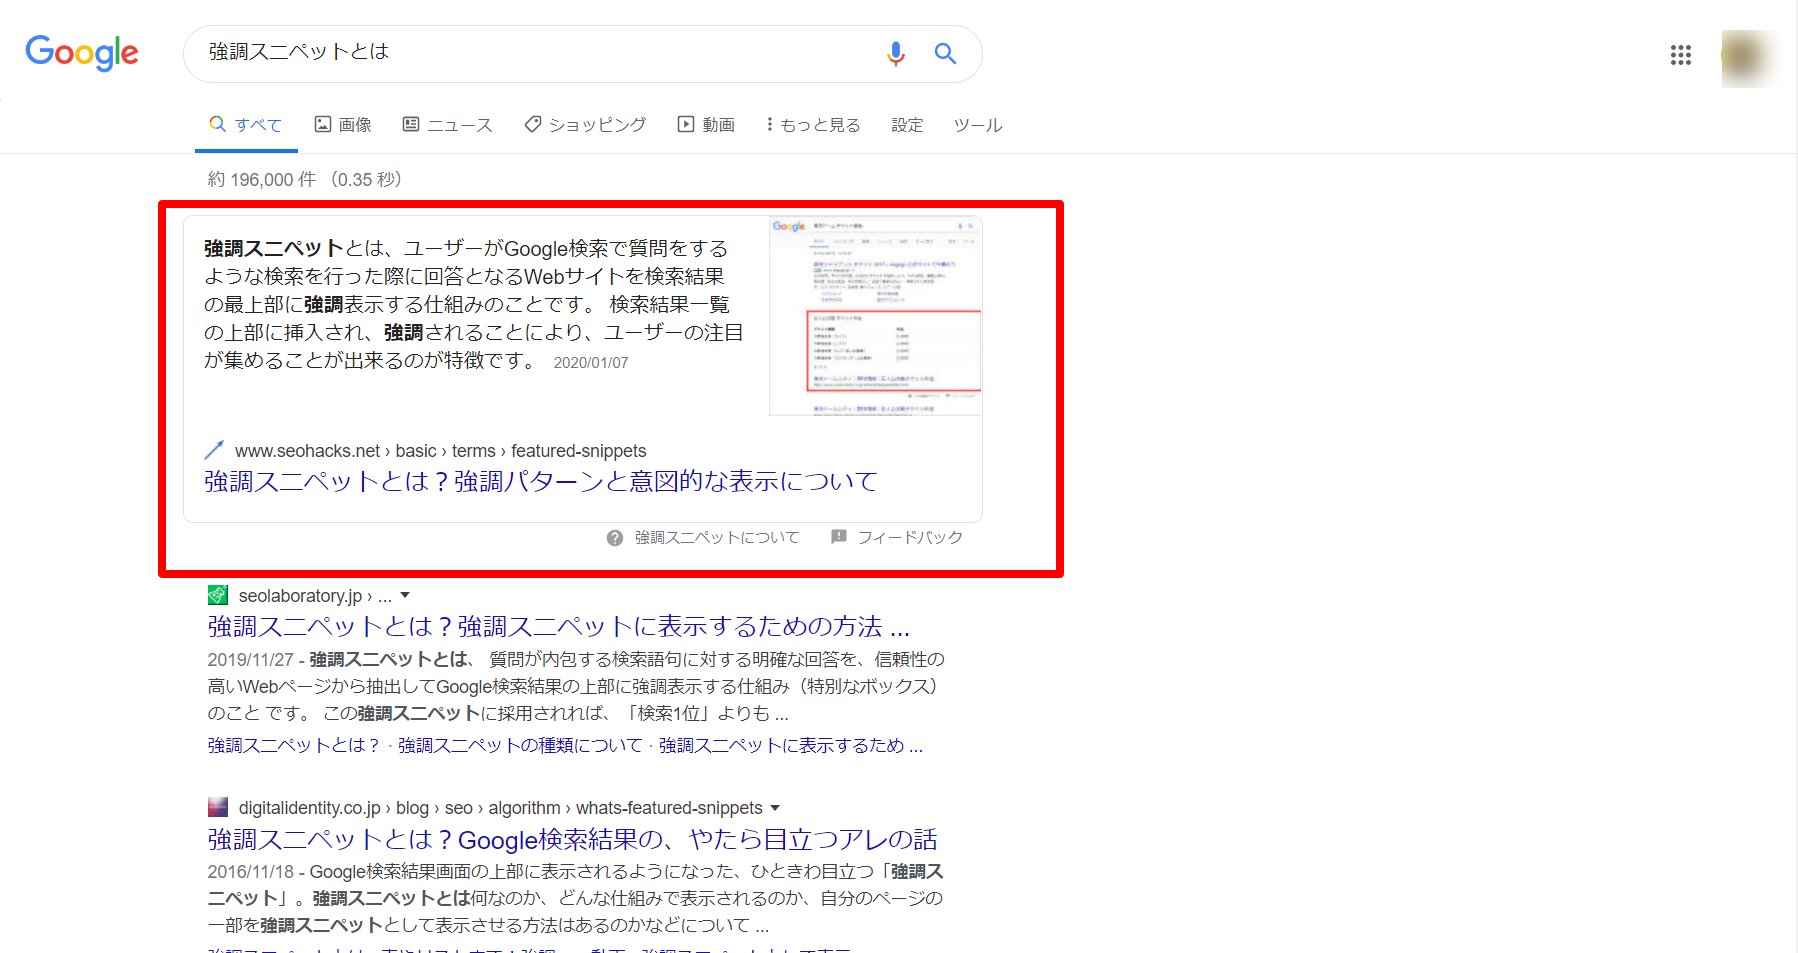The height and width of the screenshot is (953, 1798).
Task: Switch to the 動画 tab
Action: [706, 125]
